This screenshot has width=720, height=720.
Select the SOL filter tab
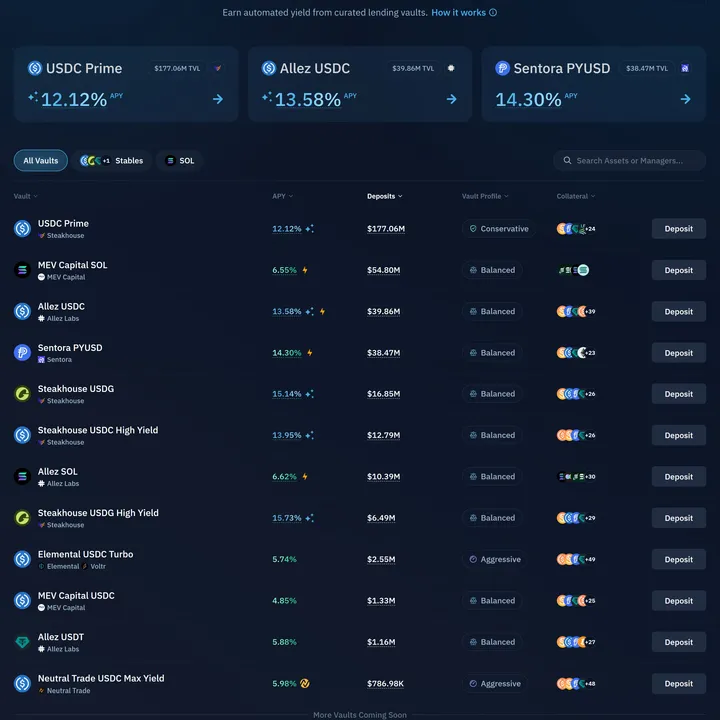pyautogui.click(x=180, y=161)
